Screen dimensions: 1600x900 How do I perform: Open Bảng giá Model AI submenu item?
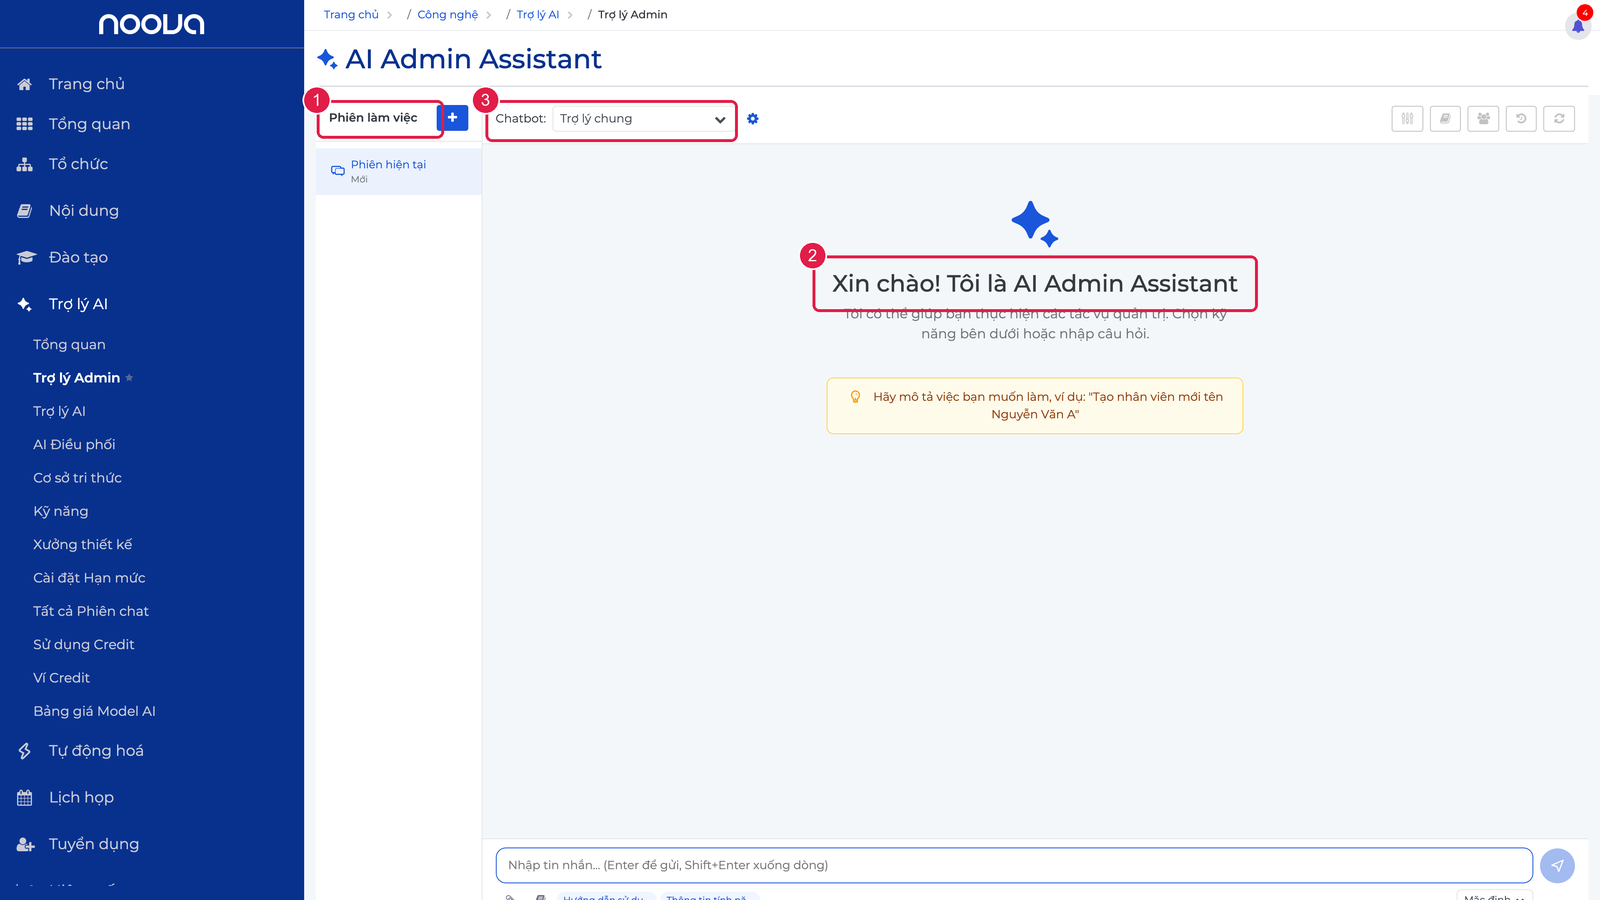94,711
